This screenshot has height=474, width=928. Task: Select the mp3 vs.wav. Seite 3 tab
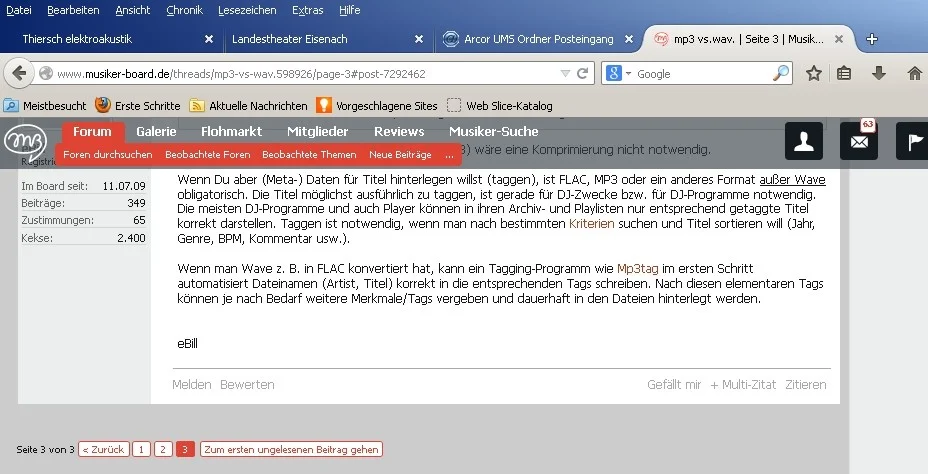[749, 39]
